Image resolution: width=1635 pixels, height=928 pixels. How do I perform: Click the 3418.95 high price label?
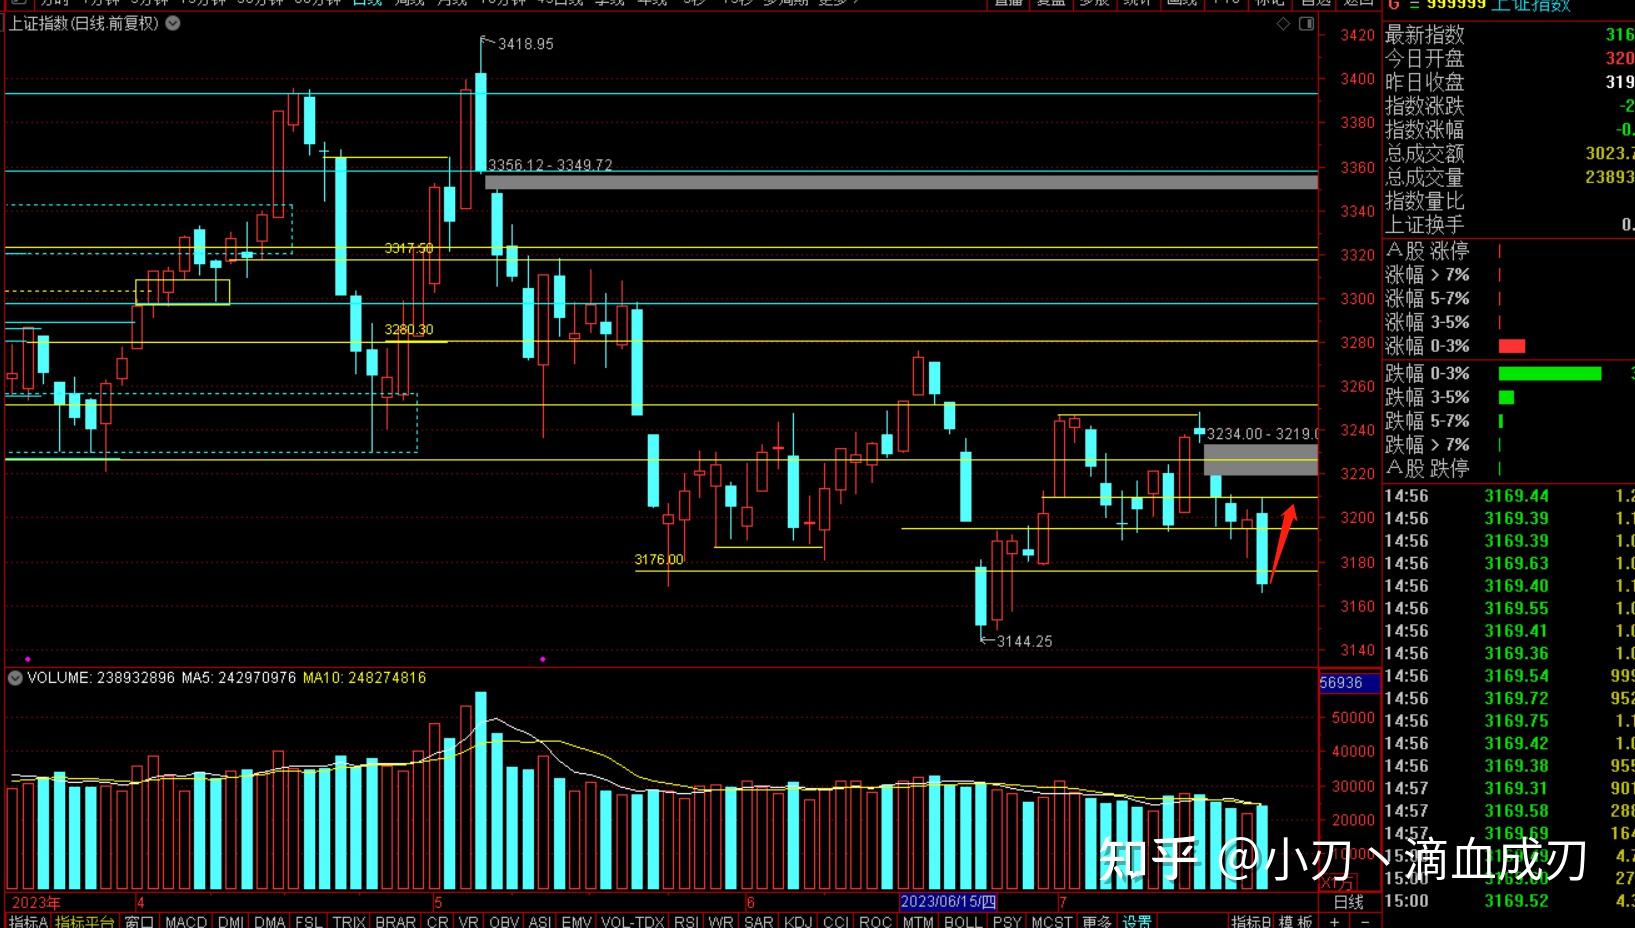click(525, 44)
